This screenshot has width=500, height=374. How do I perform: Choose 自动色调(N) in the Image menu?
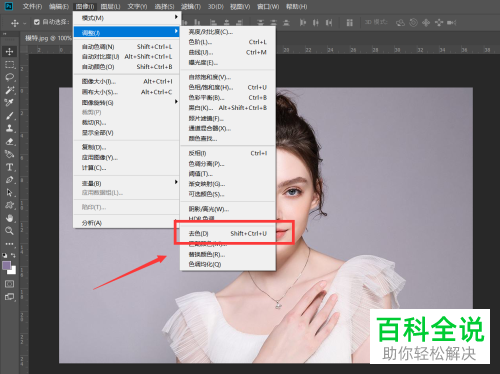127,47
